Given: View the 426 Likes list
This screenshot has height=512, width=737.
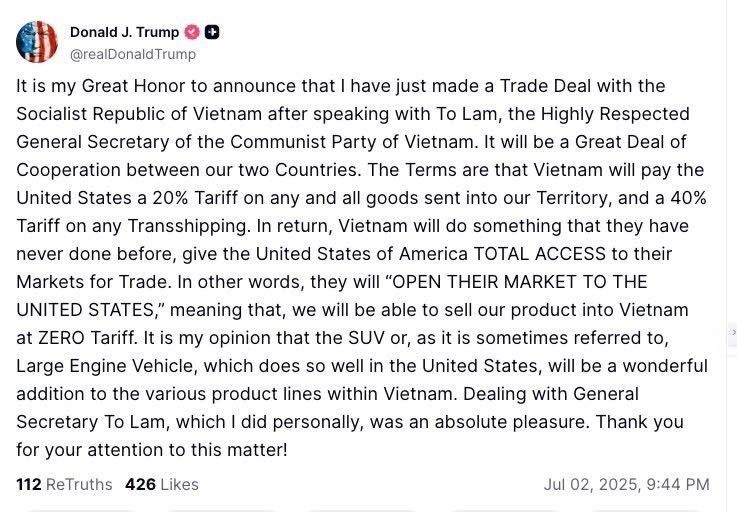Looking at the screenshot, I should pyautogui.click(x=162, y=485).
